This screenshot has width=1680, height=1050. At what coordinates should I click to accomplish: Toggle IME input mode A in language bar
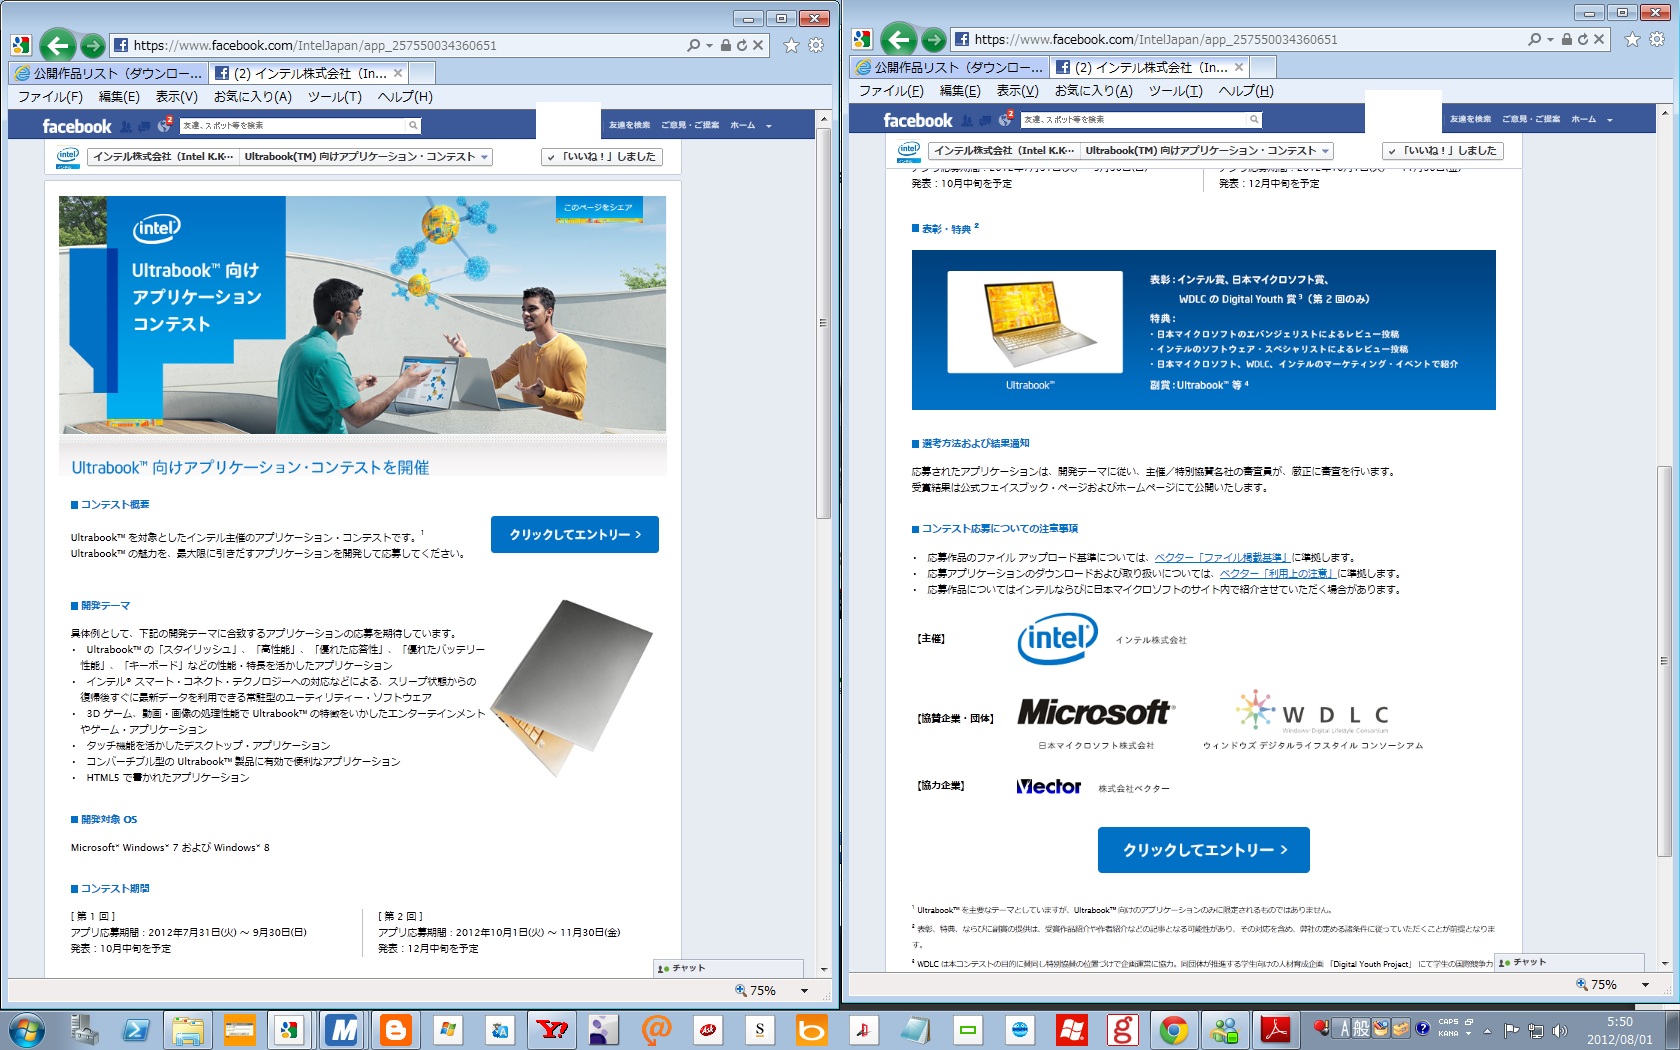[1345, 1028]
